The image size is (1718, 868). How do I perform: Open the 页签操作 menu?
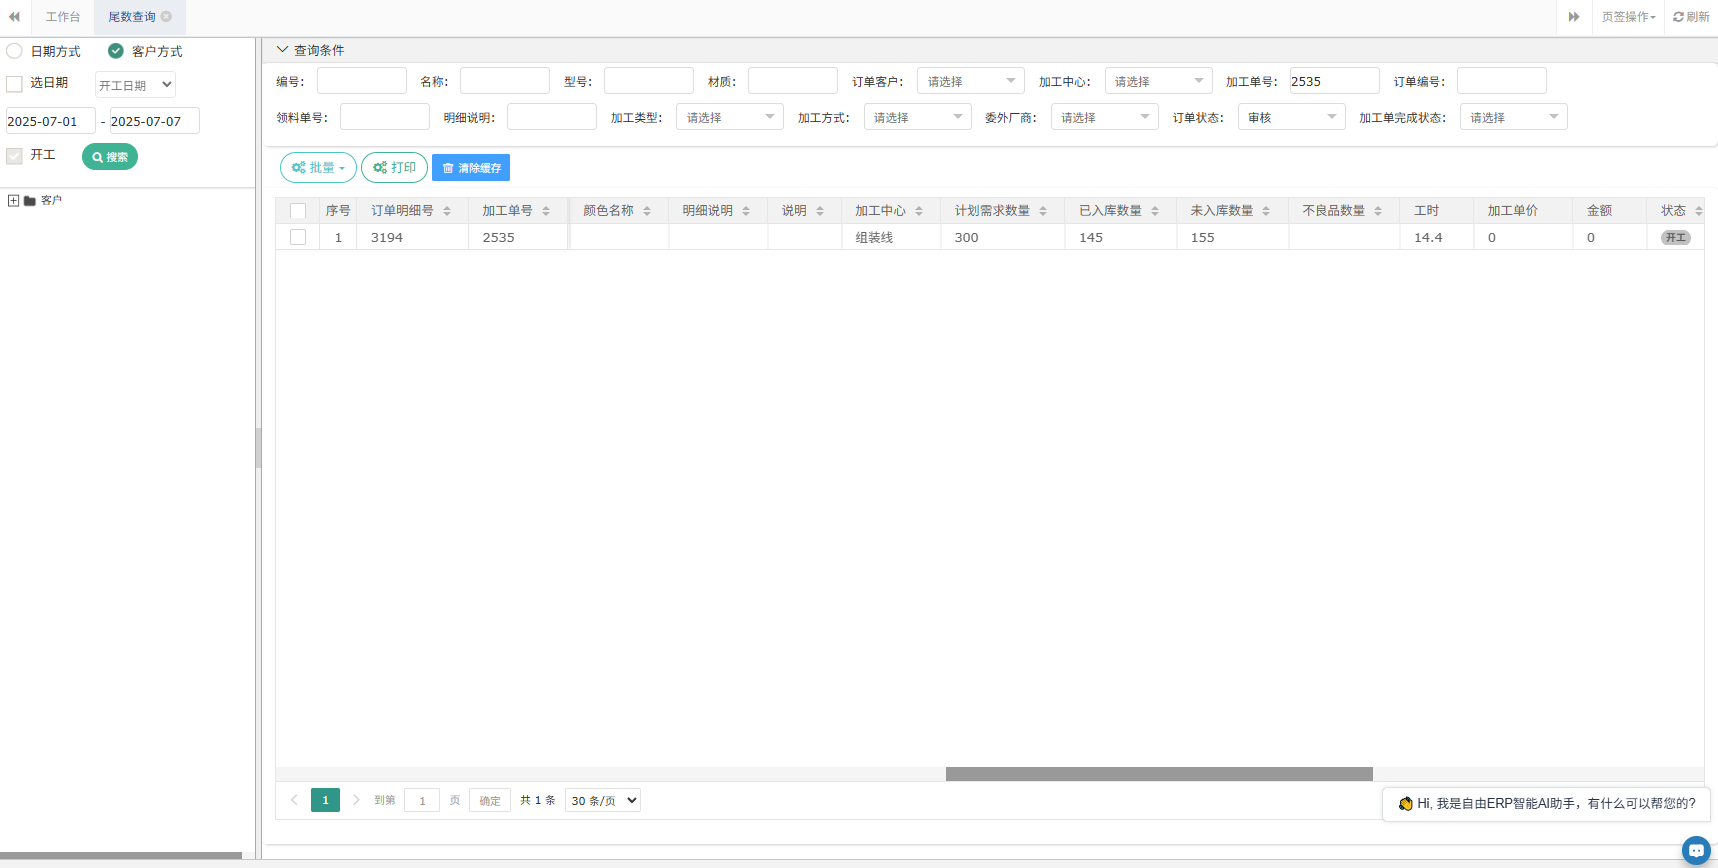click(x=1628, y=17)
